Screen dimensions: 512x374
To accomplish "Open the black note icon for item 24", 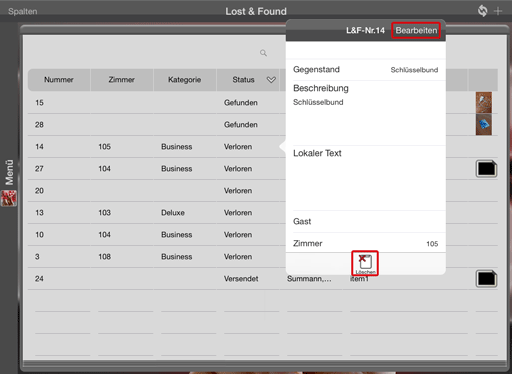I will [486, 279].
